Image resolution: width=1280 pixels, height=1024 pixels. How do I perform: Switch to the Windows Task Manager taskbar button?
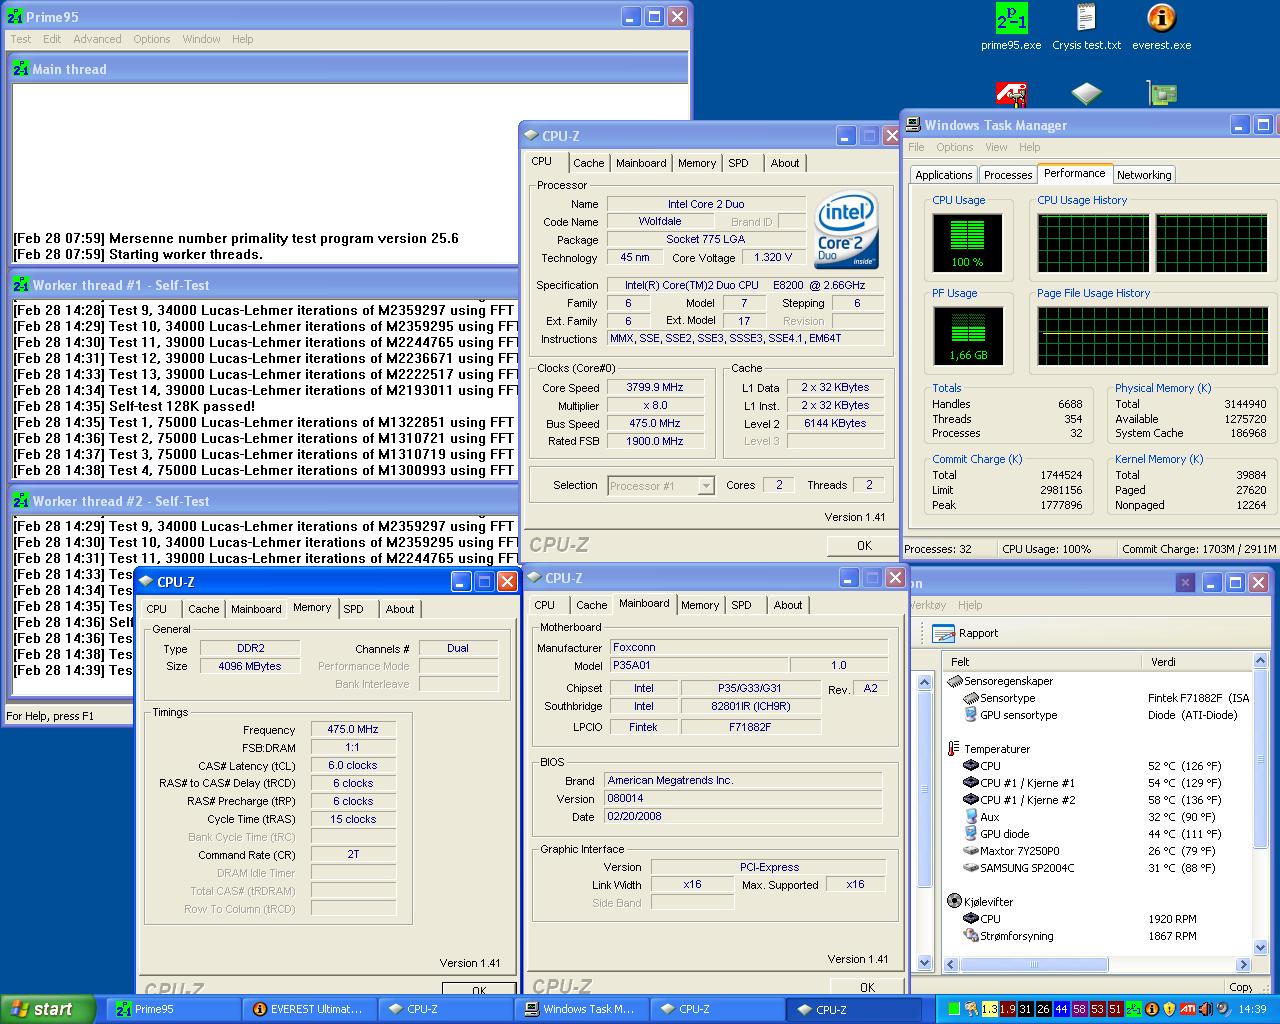(582, 1009)
